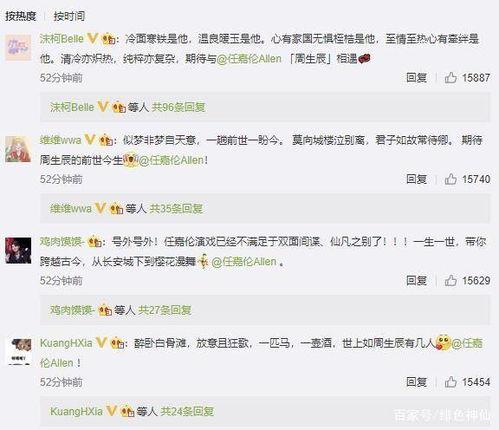Click thumbs-up icon beside 15740

[450, 179]
